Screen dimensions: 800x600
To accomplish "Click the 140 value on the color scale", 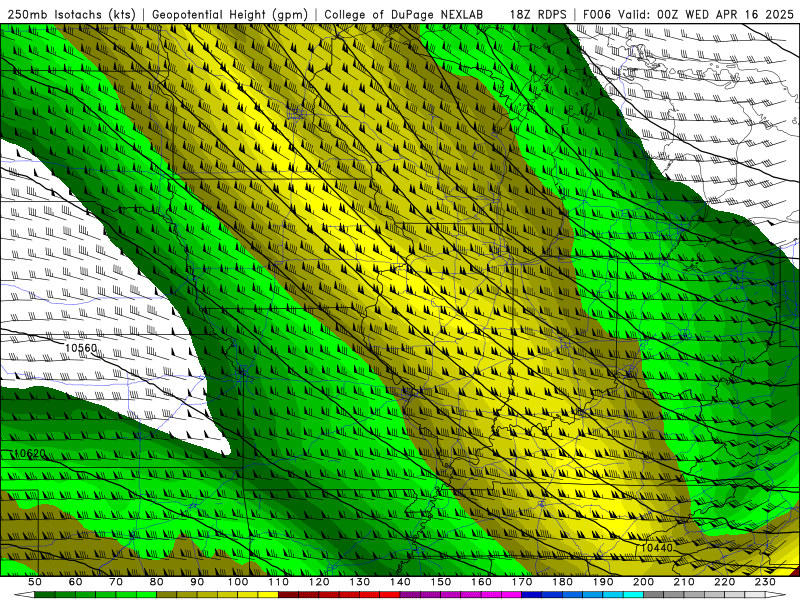I will click(x=400, y=582).
